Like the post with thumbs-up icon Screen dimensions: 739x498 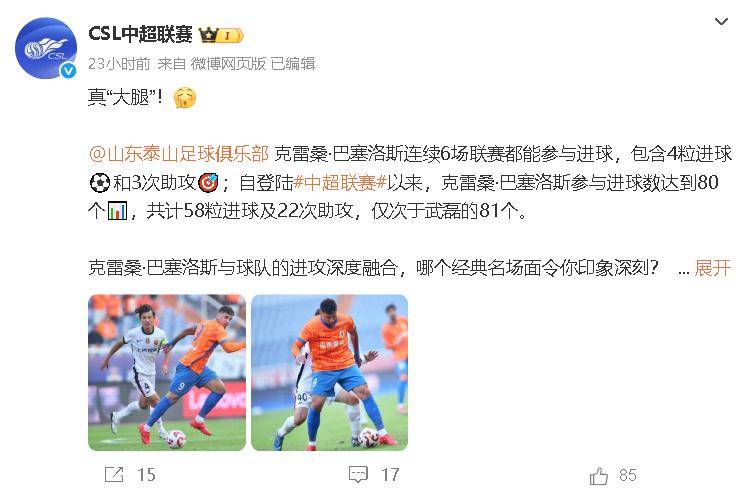[x=599, y=476]
